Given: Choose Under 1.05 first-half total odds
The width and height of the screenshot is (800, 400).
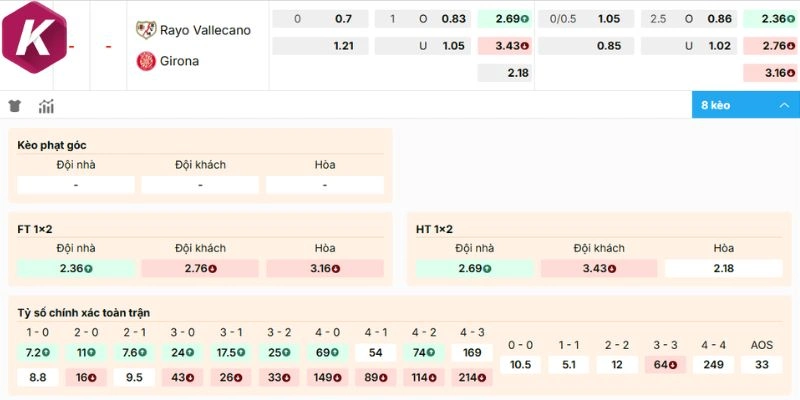Looking at the screenshot, I should click(422, 46).
